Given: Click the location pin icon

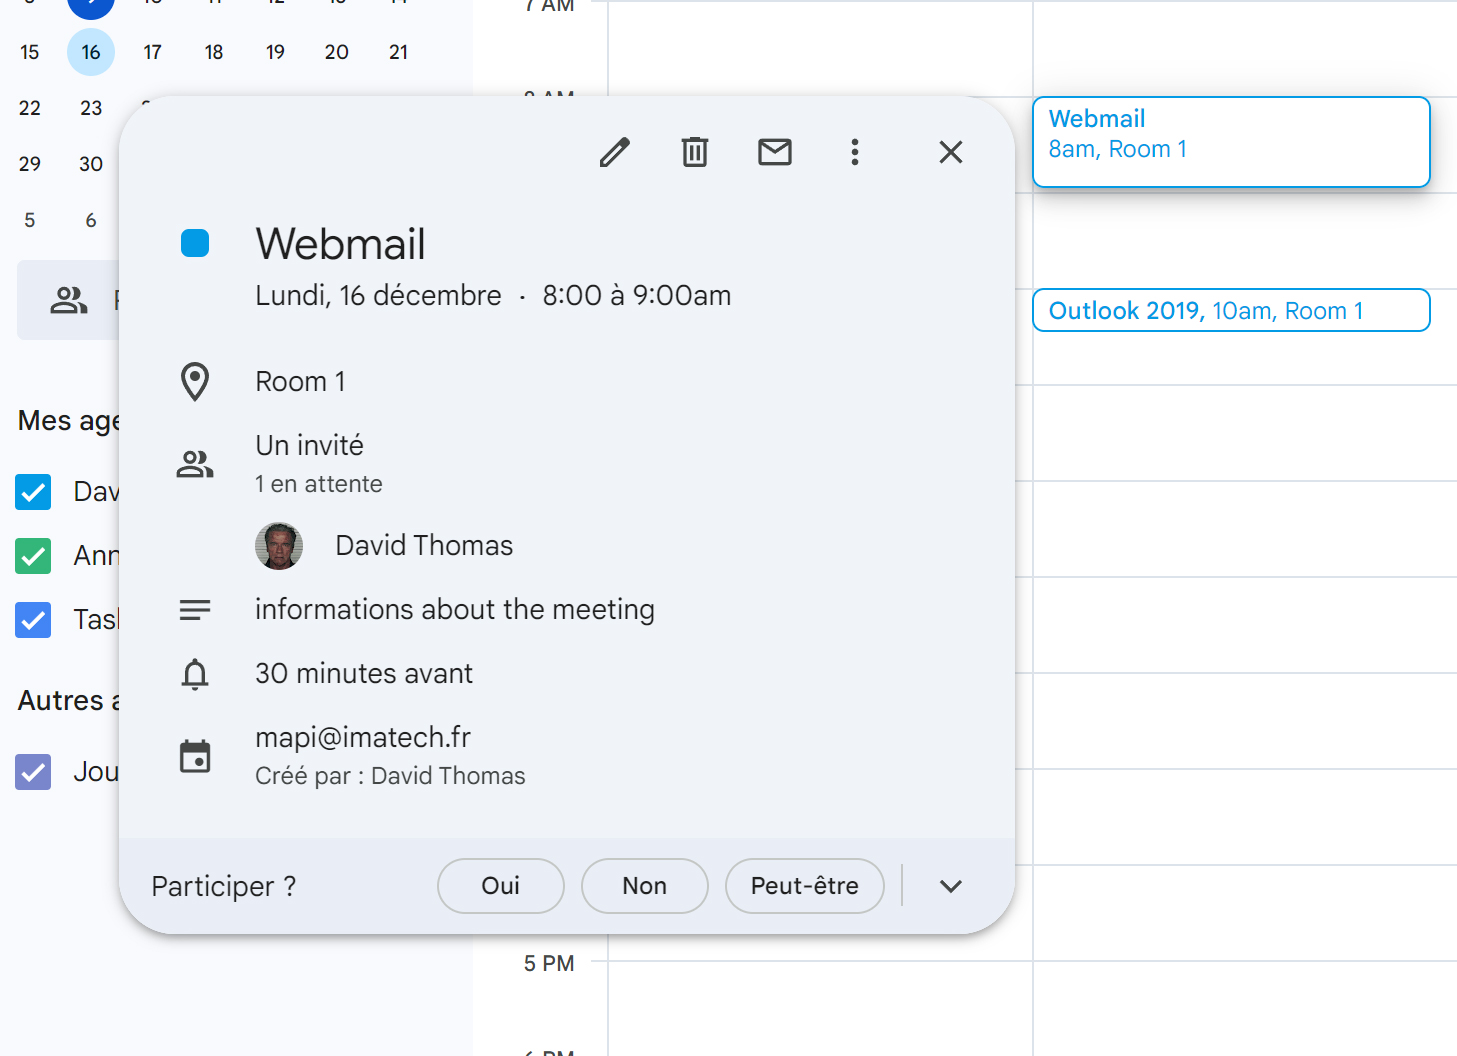Looking at the screenshot, I should [195, 382].
